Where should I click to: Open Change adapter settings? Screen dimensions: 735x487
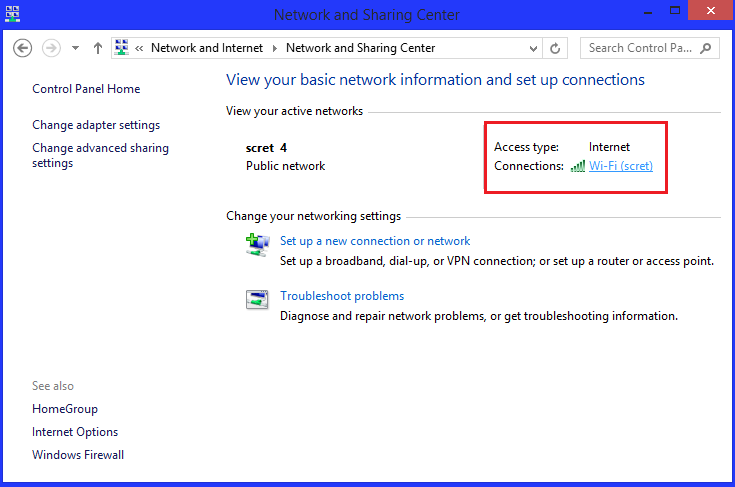pos(96,125)
